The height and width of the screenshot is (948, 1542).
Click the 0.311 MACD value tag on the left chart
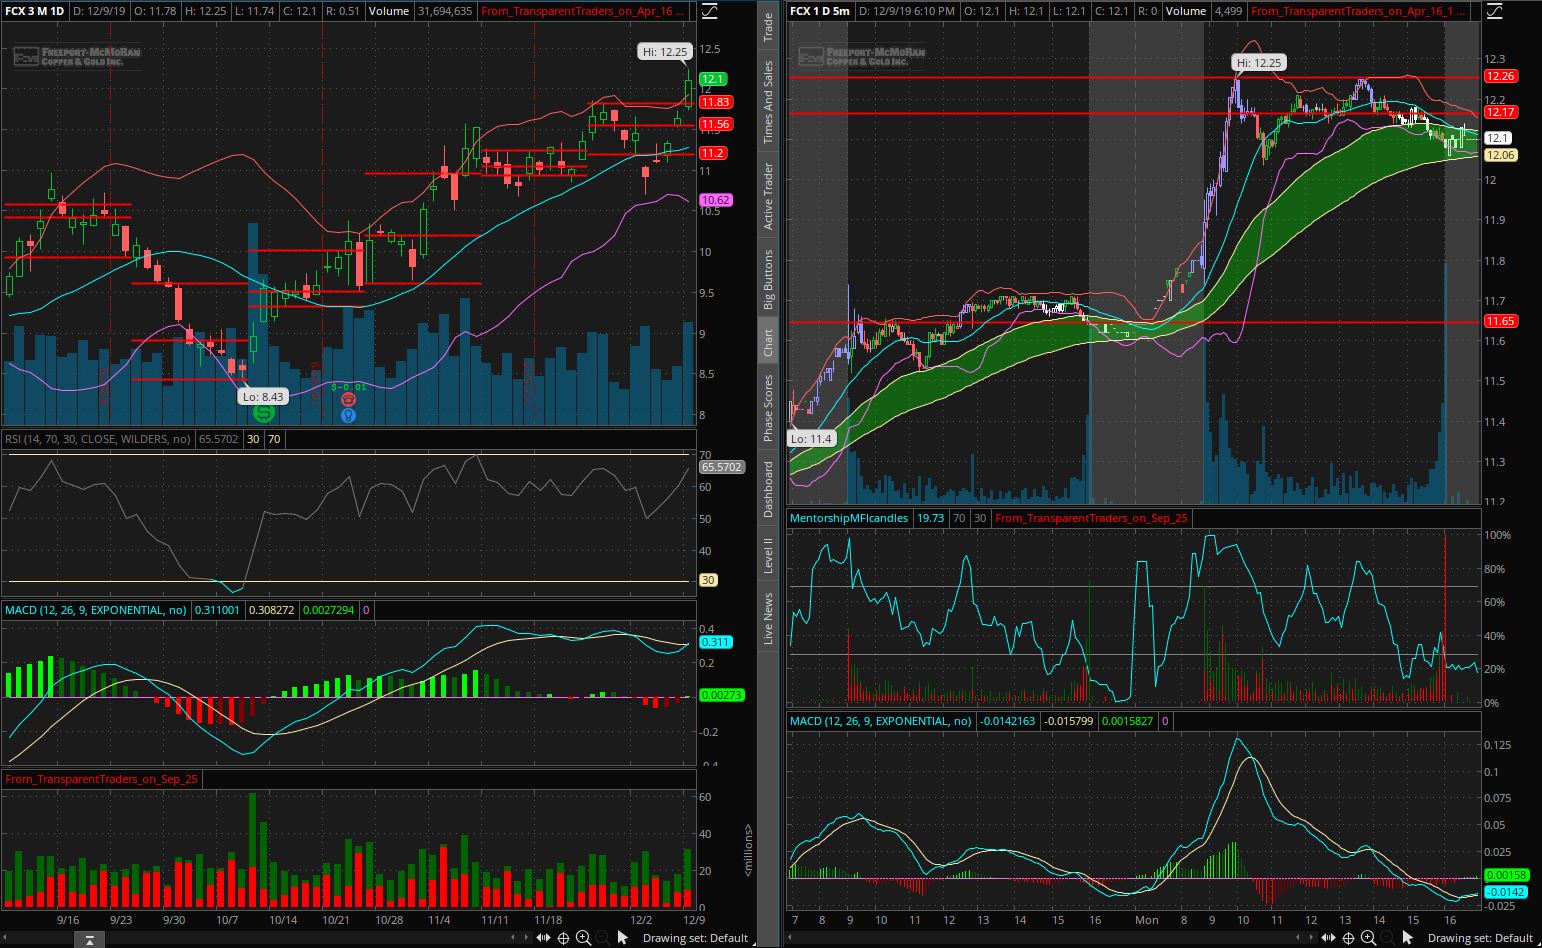[715, 642]
